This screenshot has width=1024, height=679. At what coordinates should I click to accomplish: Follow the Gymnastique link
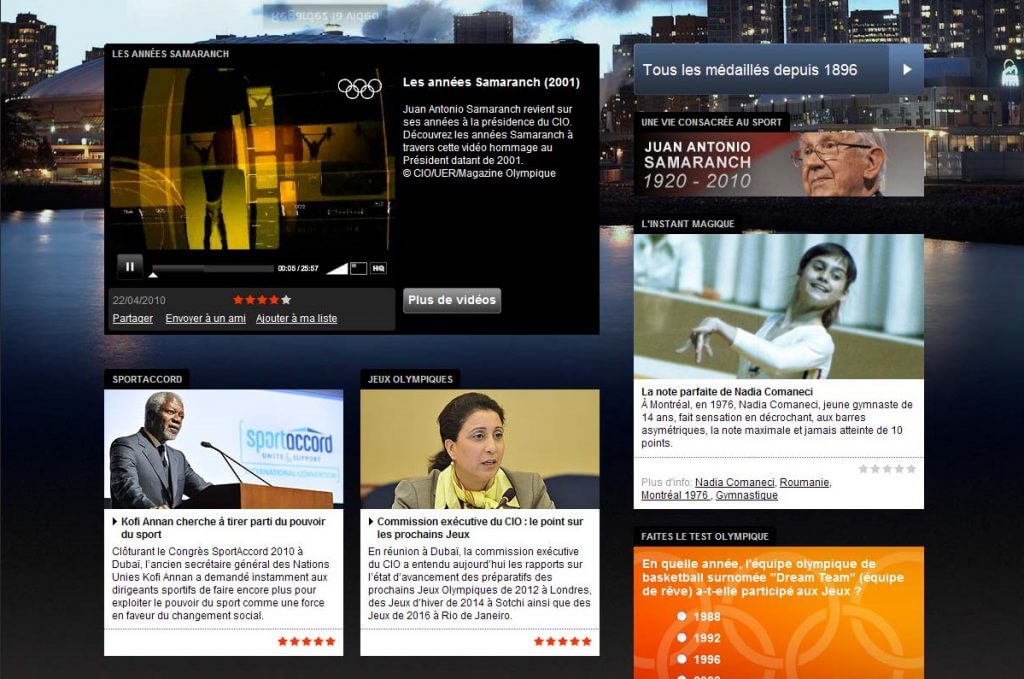coord(746,496)
